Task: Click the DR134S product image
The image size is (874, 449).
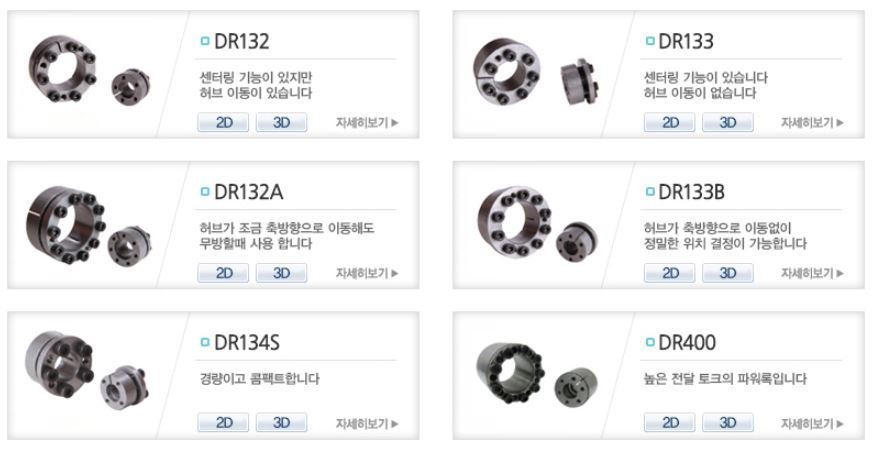Action: point(86,370)
